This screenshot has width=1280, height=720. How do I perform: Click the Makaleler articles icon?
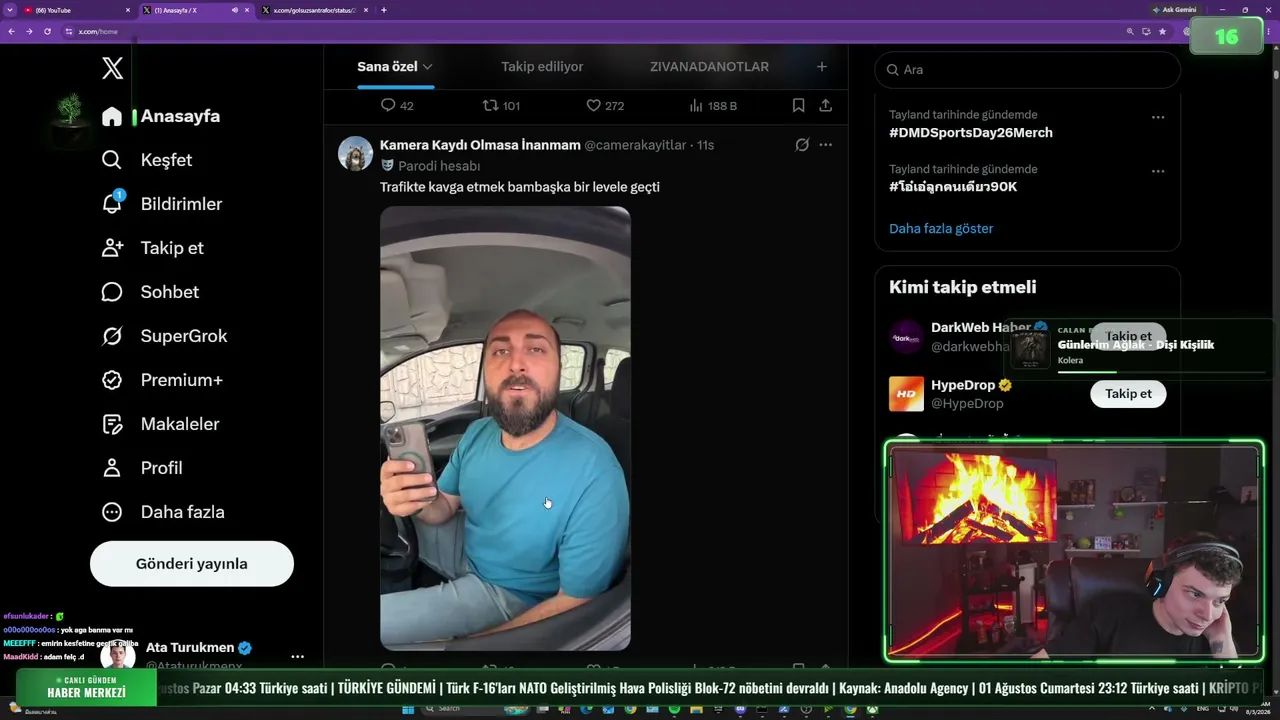pyautogui.click(x=112, y=424)
